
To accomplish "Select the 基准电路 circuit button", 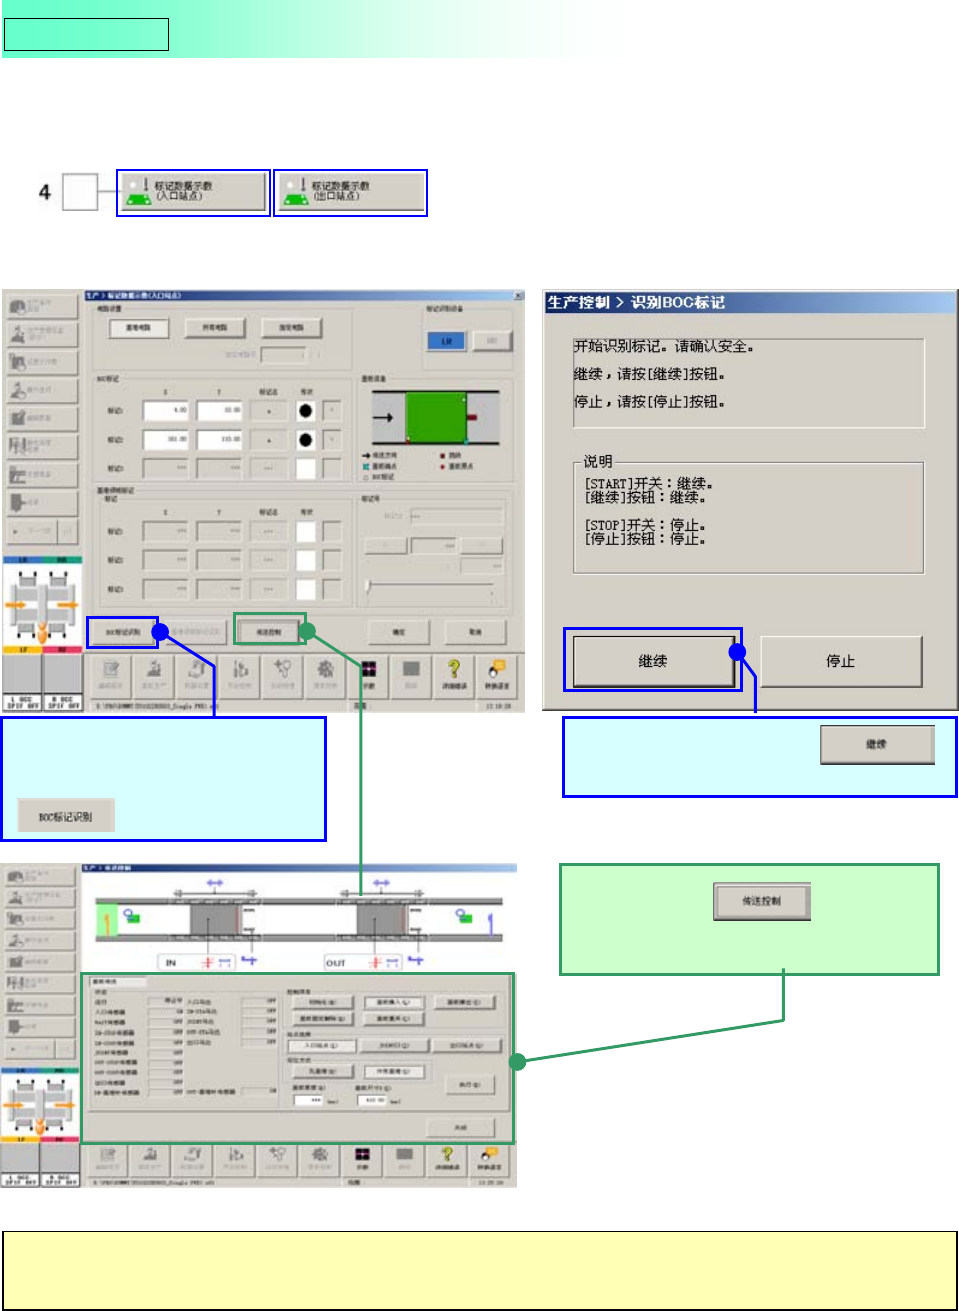I will (x=138, y=328).
